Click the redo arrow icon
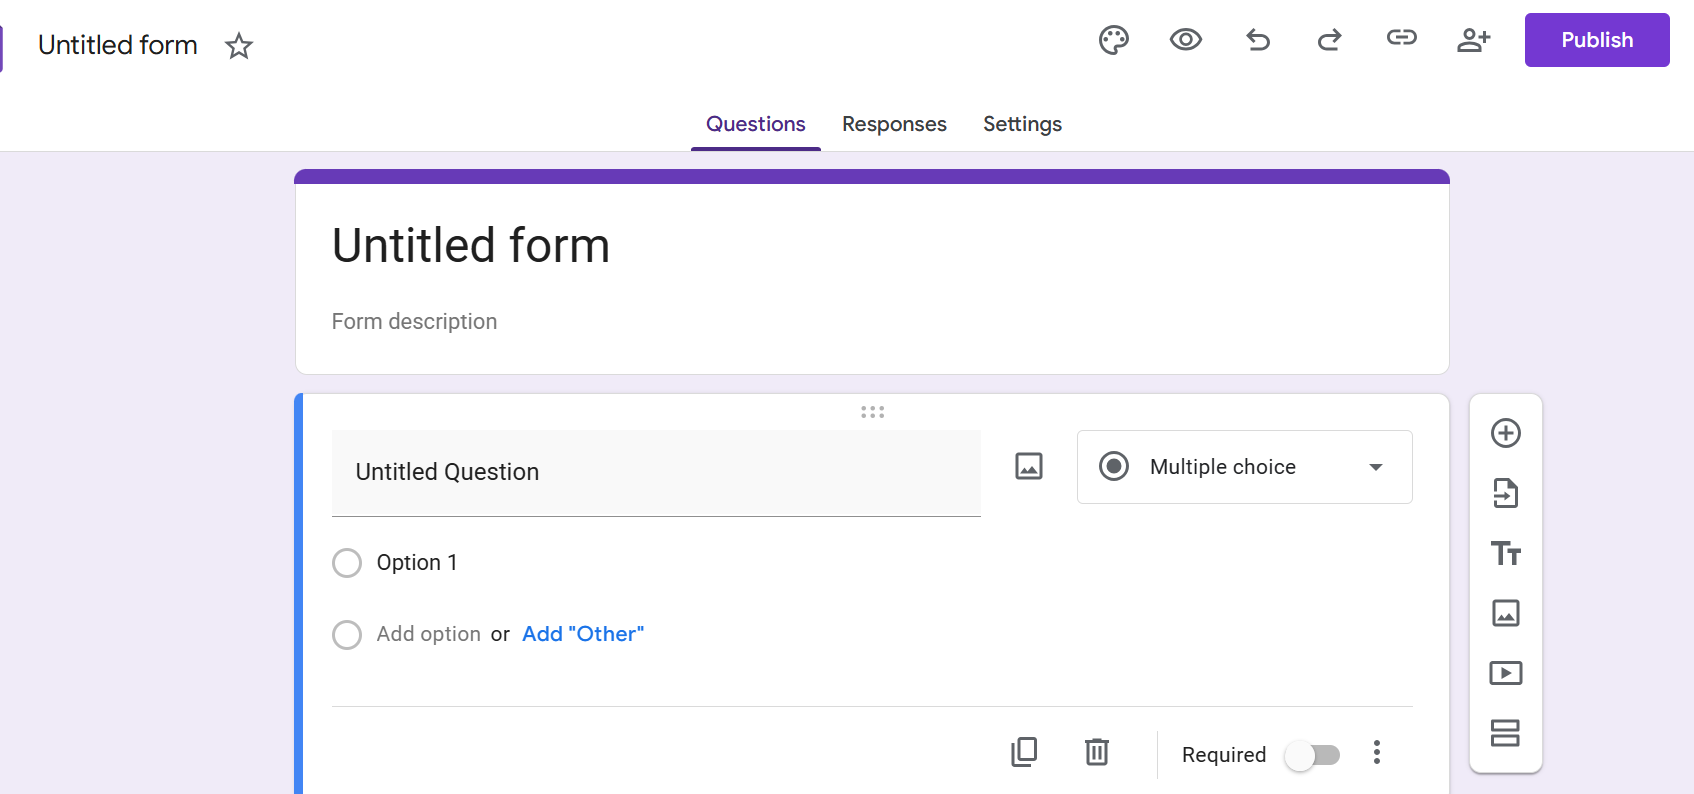 click(1329, 40)
